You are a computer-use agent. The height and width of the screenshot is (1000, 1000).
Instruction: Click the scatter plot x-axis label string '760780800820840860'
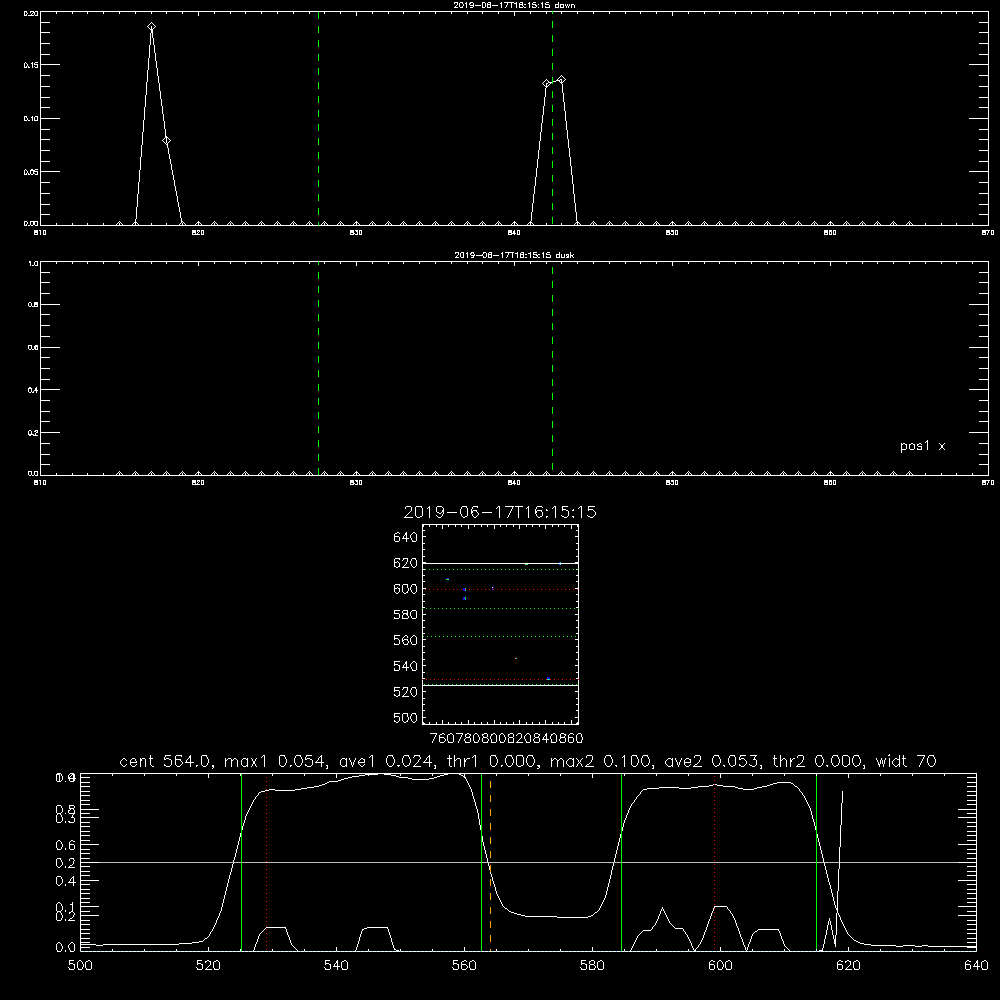coord(506,738)
